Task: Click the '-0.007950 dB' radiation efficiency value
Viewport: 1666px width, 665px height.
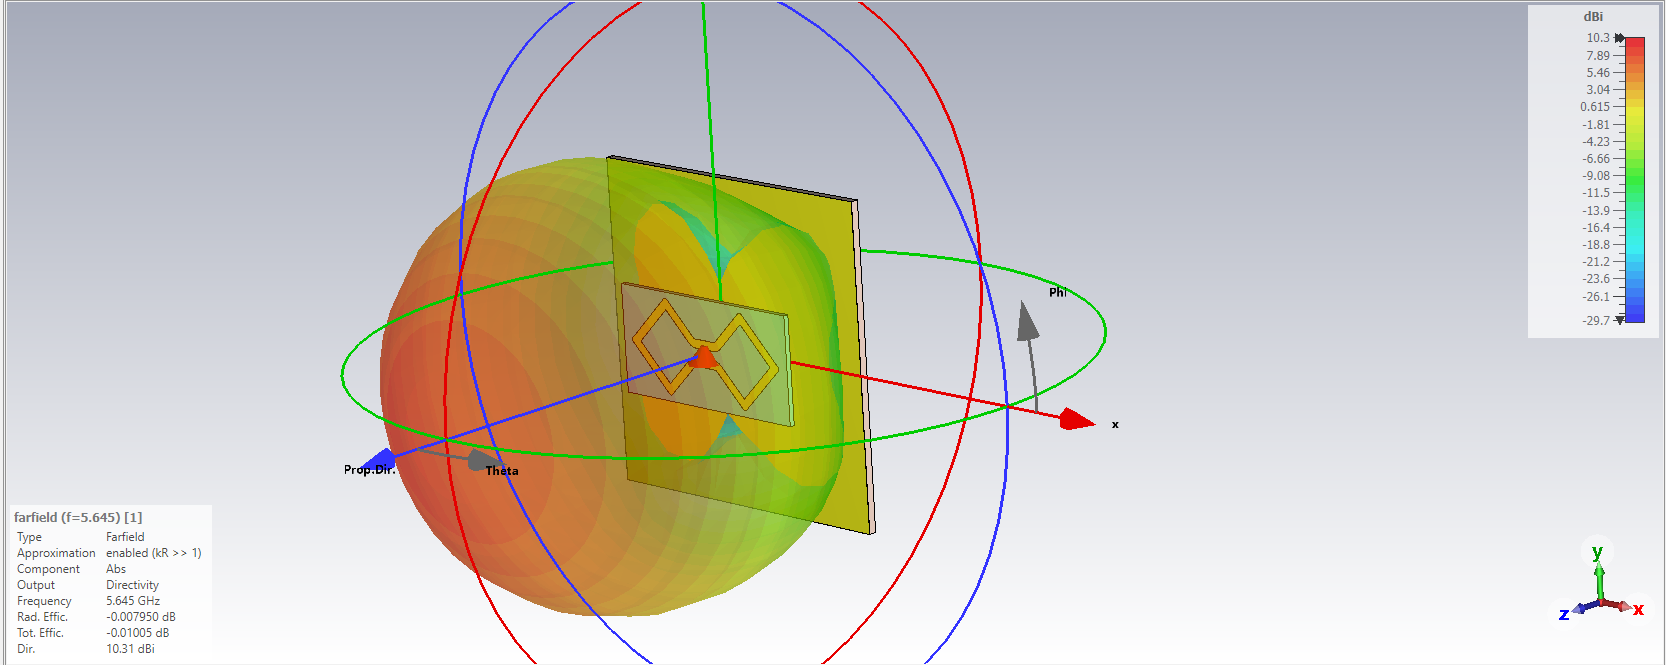Action: point(141,617)
